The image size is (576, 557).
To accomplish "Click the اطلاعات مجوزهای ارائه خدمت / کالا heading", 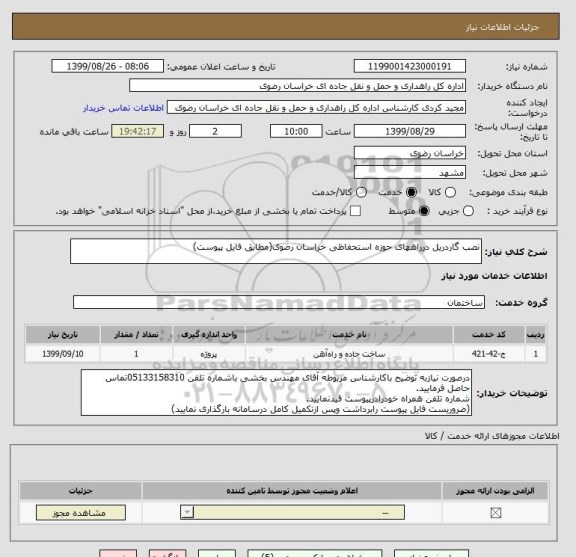I will click(x=492, y=436).
